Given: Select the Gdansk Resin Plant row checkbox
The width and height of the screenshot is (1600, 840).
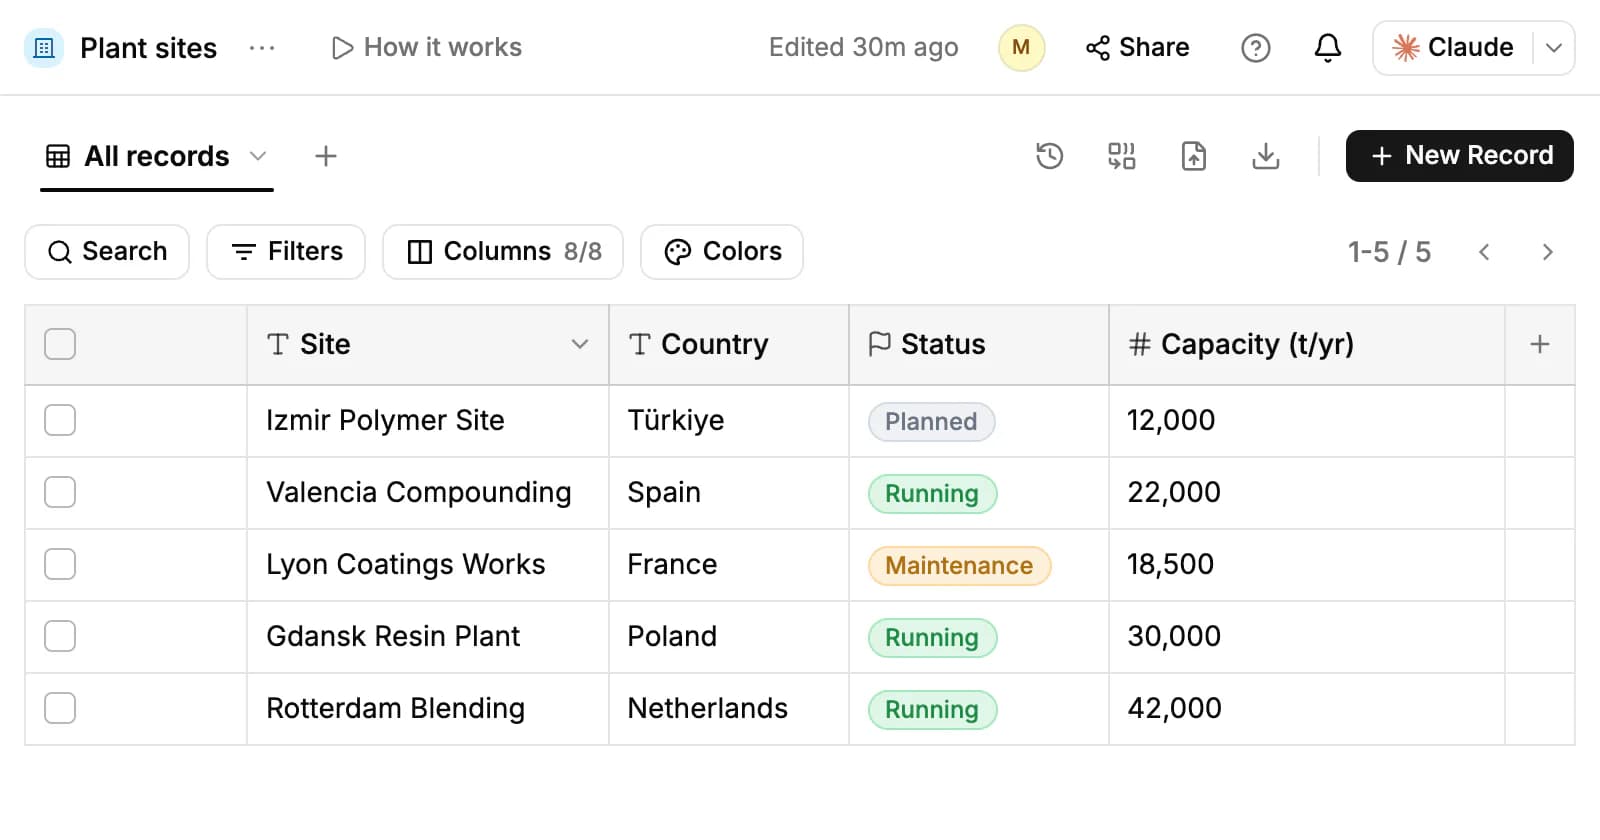Looking at the screenshot, I should coord(60,636).
